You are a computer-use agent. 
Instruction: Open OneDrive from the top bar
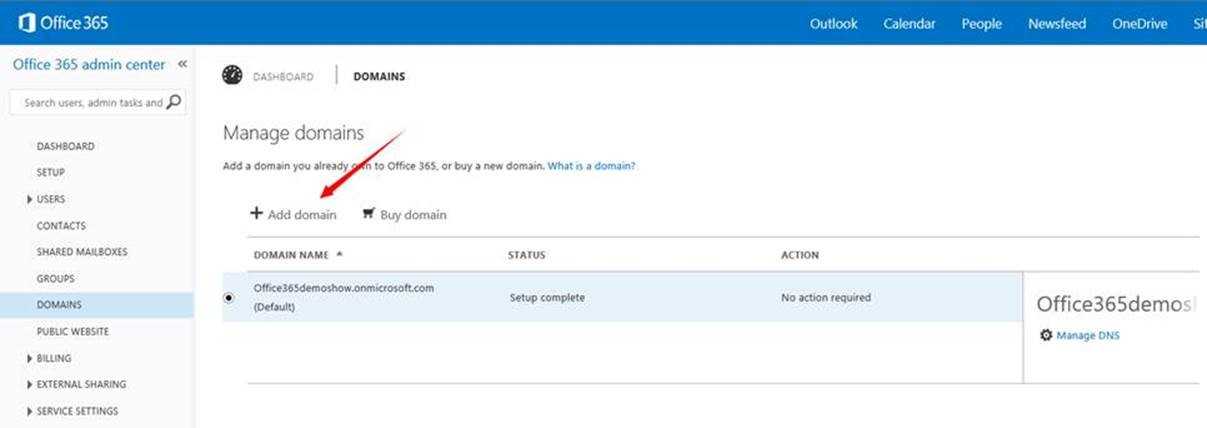click(1140, 24)
